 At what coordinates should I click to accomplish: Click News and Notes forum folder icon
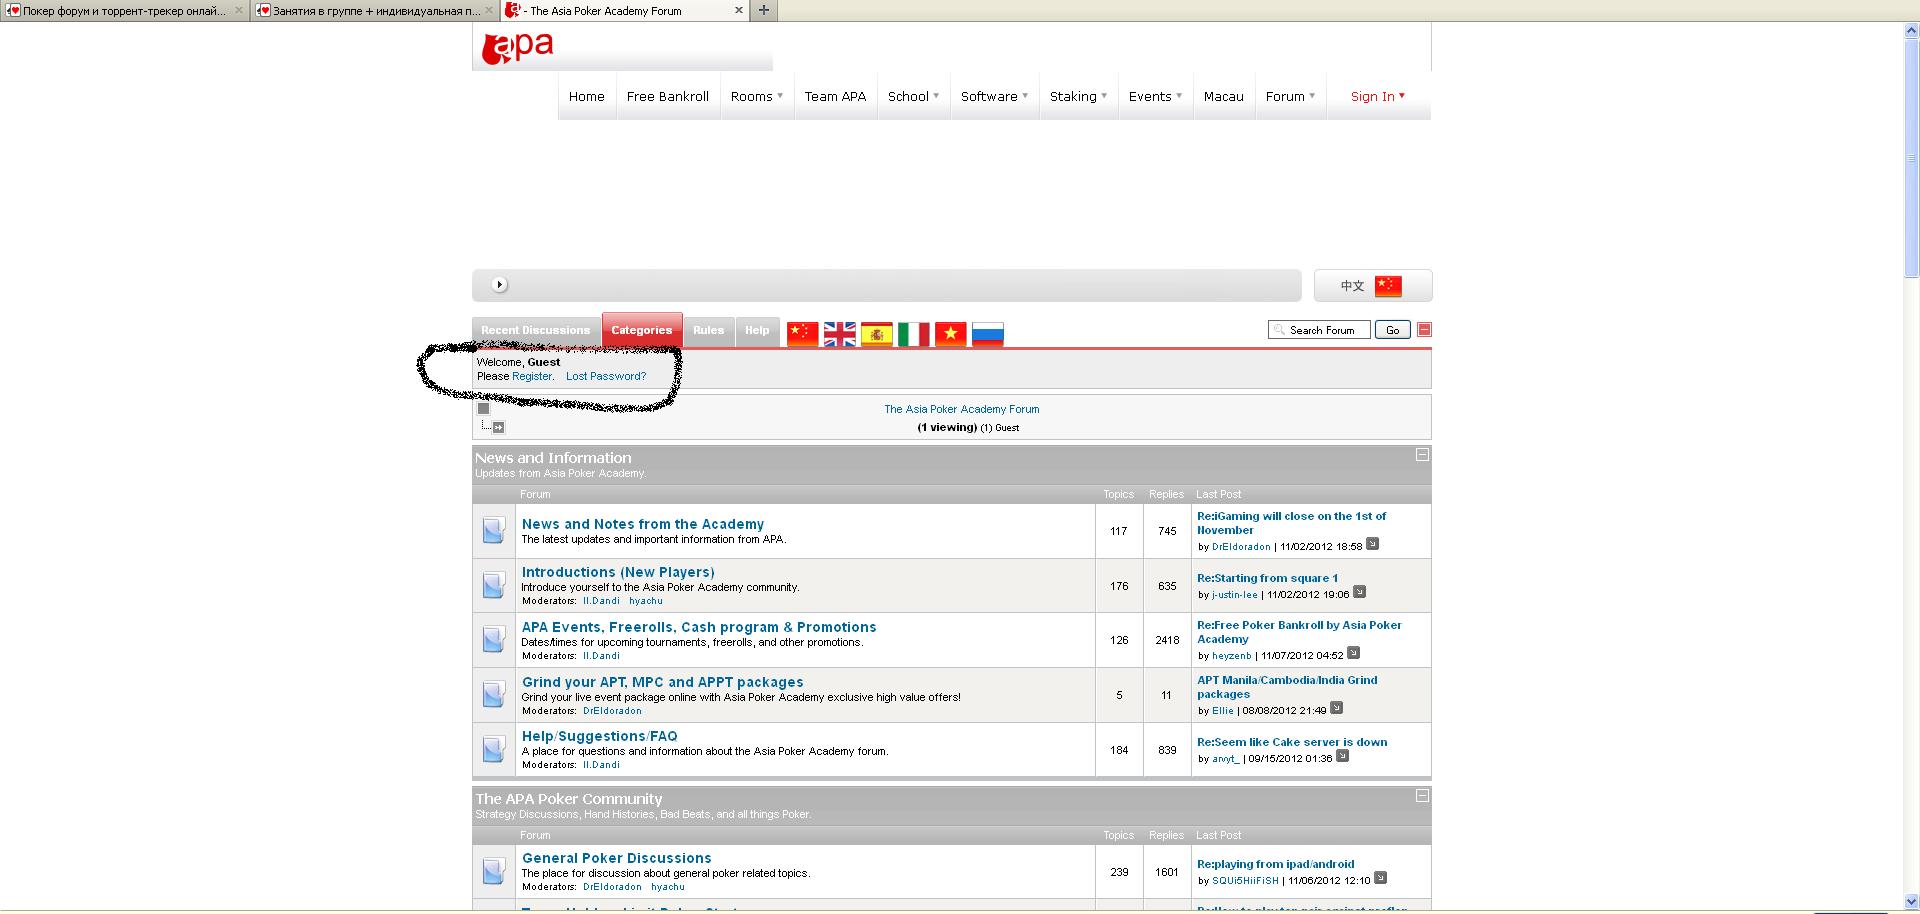tap(494, 530)
